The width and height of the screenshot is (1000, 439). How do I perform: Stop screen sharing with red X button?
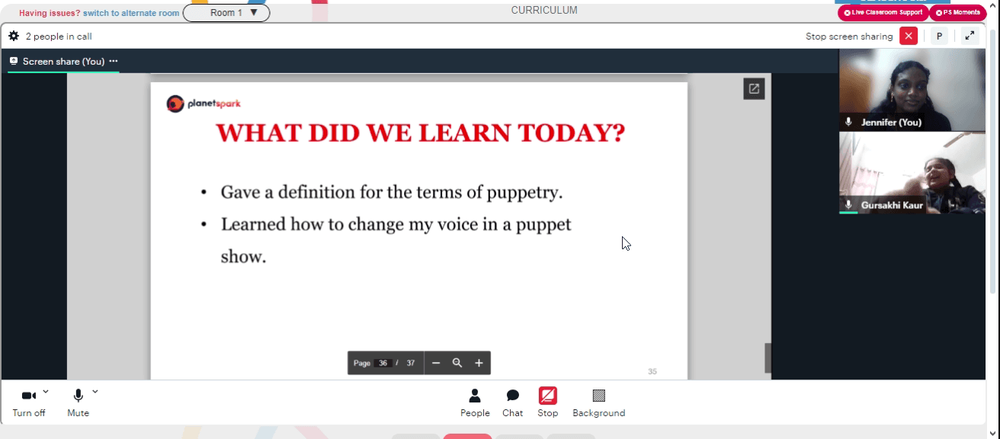click(x=908, y=36)
